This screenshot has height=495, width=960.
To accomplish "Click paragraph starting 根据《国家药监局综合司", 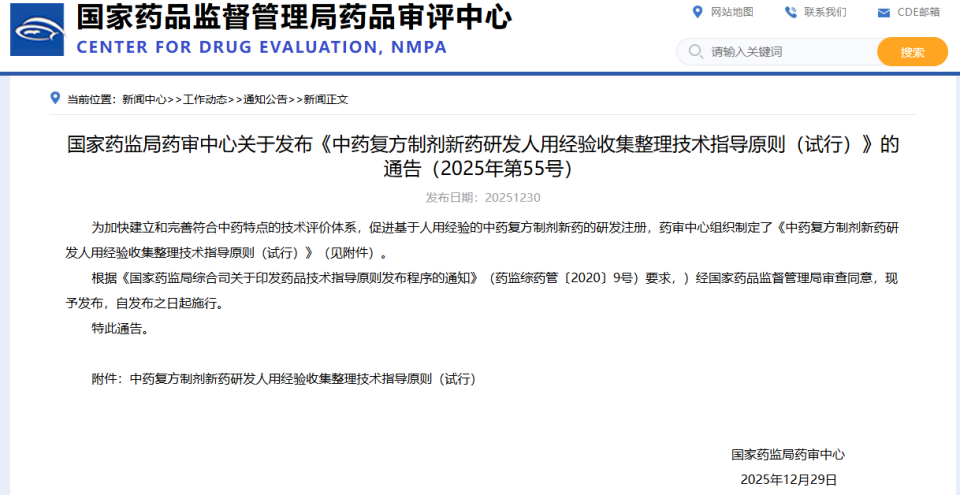I will [x=482, y=291].
